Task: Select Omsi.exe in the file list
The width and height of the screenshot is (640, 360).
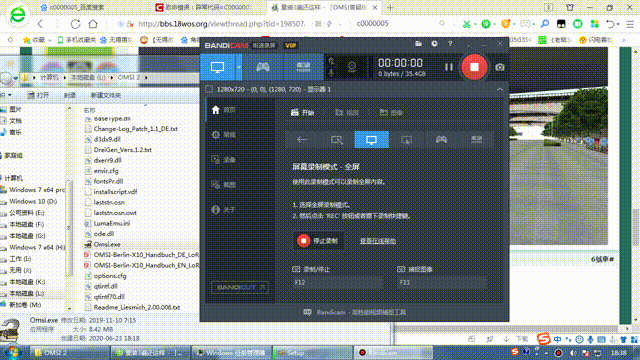Action: click(x=107, y=244)
